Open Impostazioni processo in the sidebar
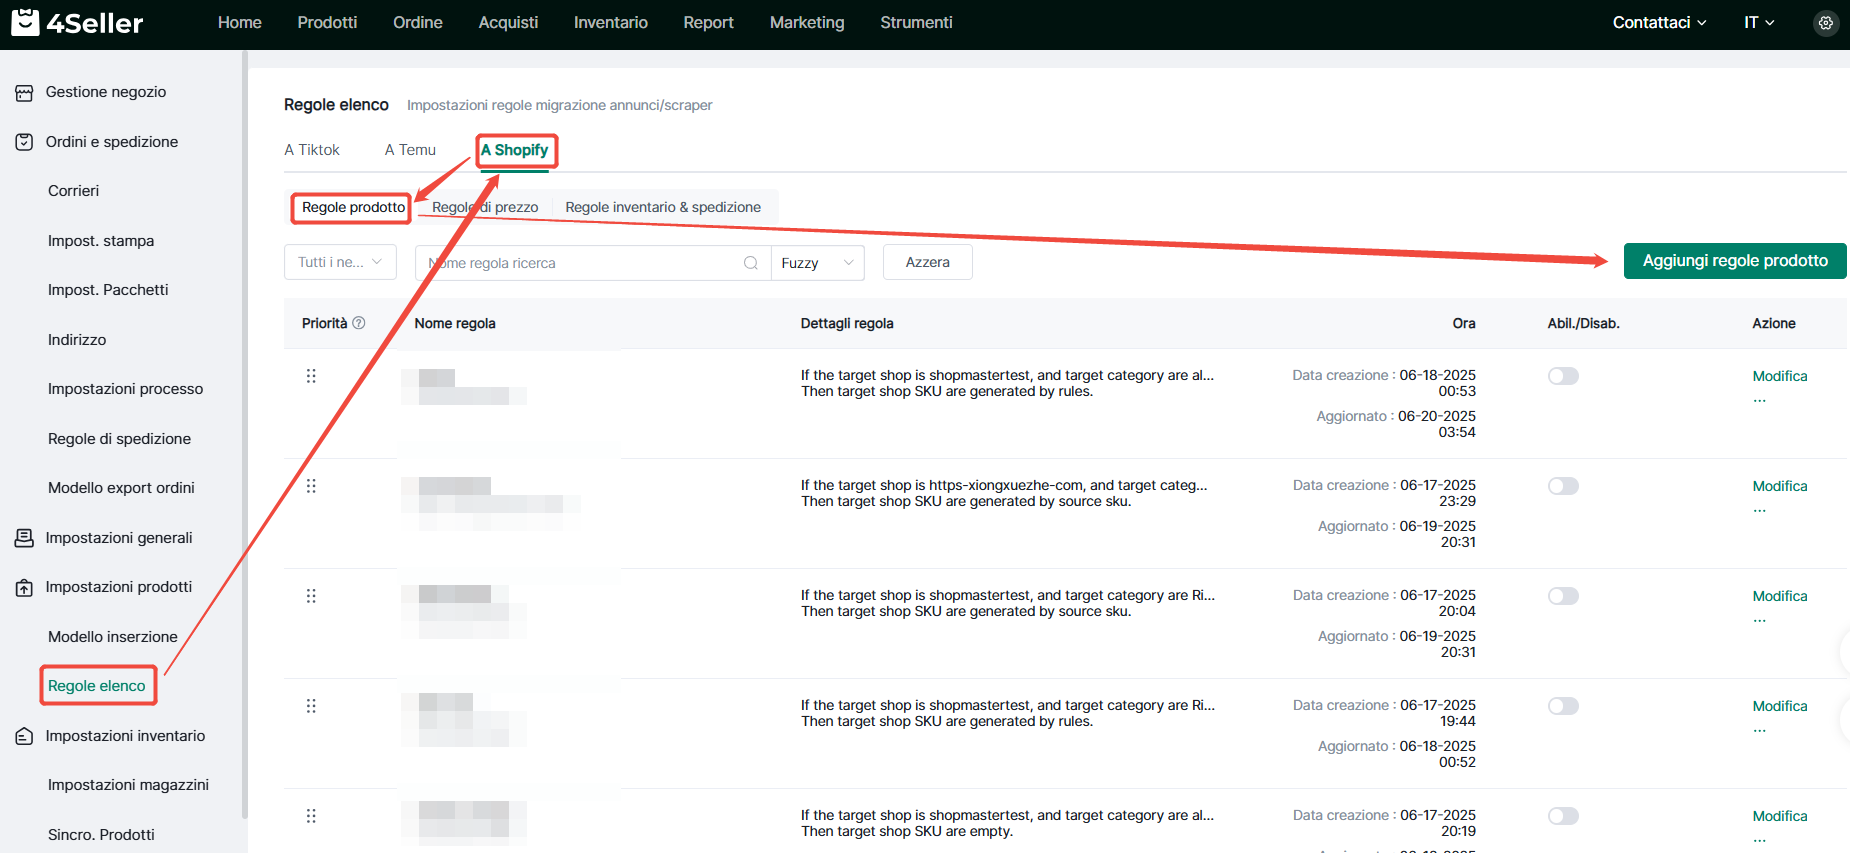This screenshot has width=1850, height=853. pos(126,389)
